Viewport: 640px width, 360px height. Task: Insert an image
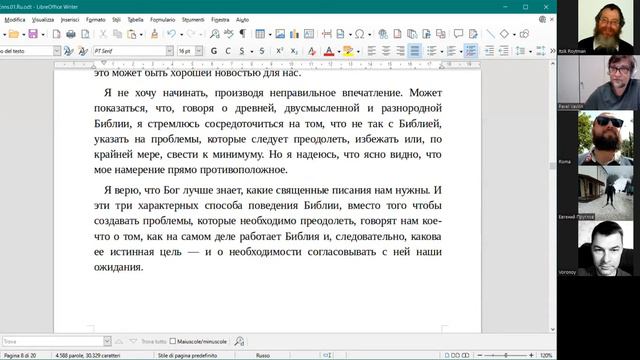pos(280,34)
